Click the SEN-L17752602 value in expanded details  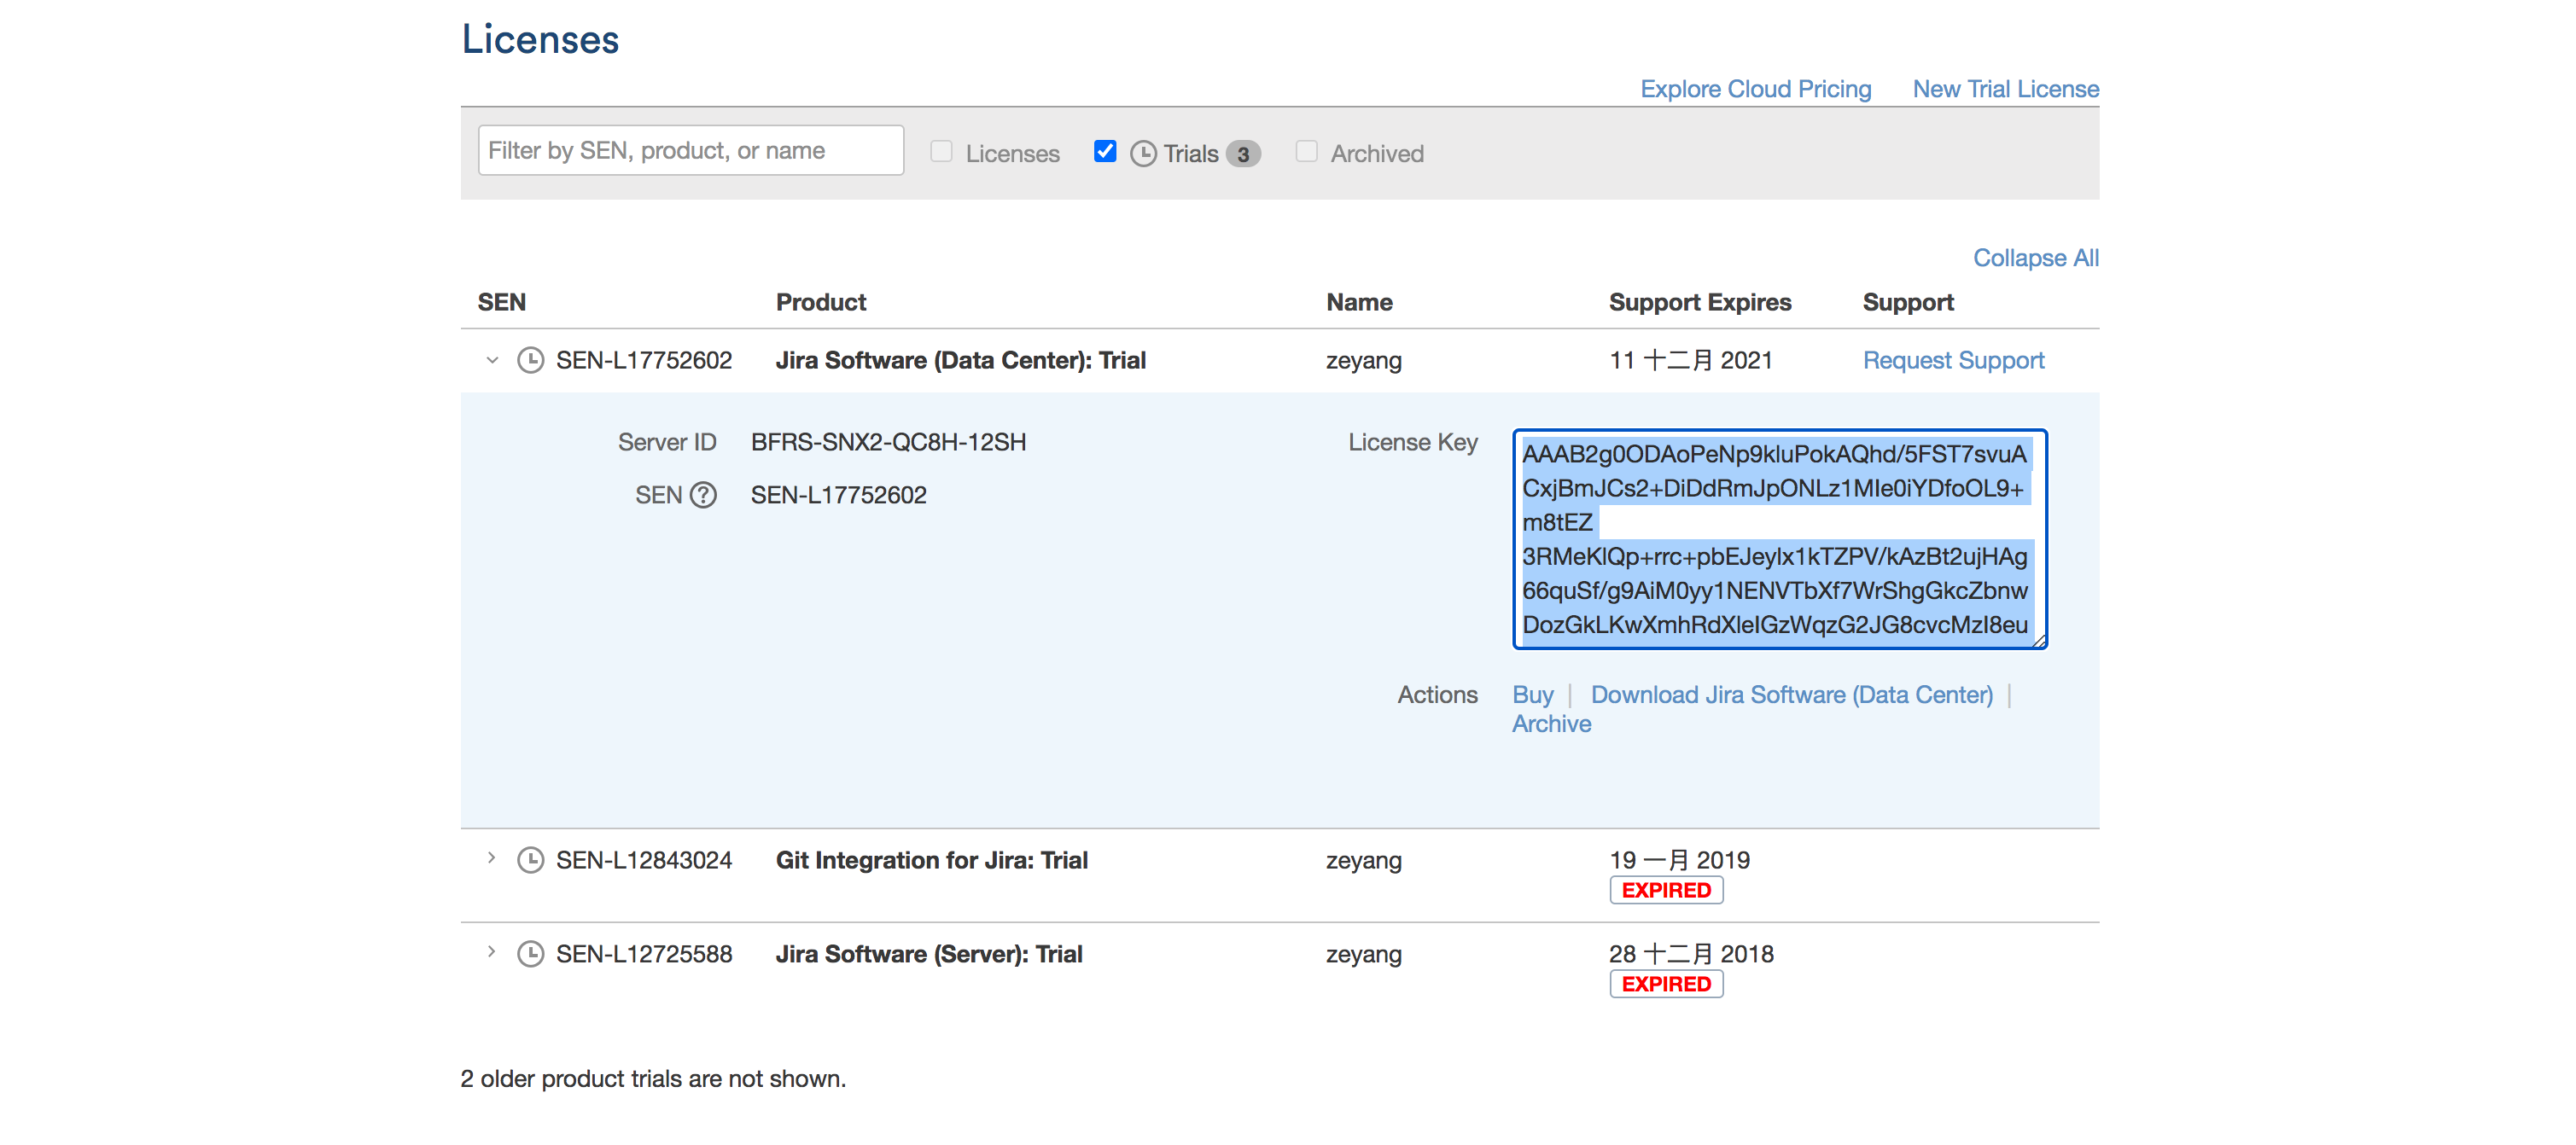pos(838,495)
